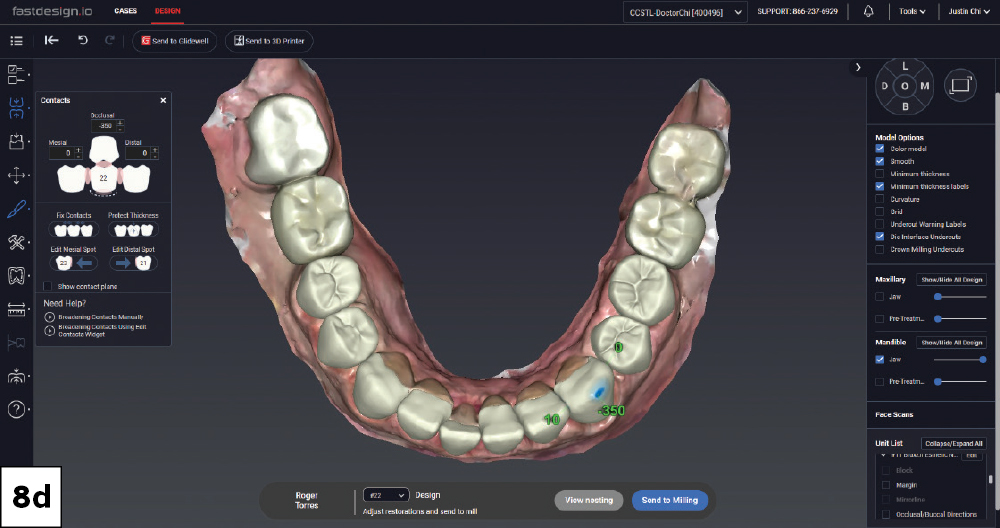Toggle Show contact plane checkbox
The width and height of the screenshot is (1000, 528).
pos(48,286)
